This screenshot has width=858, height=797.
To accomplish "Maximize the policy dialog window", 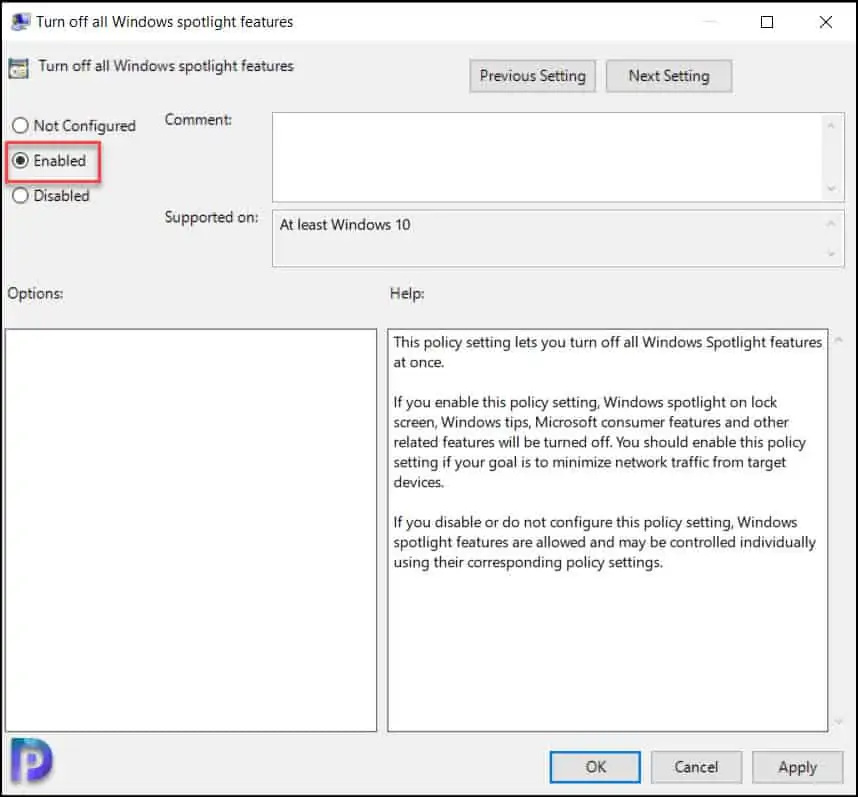I will click(x=767, y=22).
